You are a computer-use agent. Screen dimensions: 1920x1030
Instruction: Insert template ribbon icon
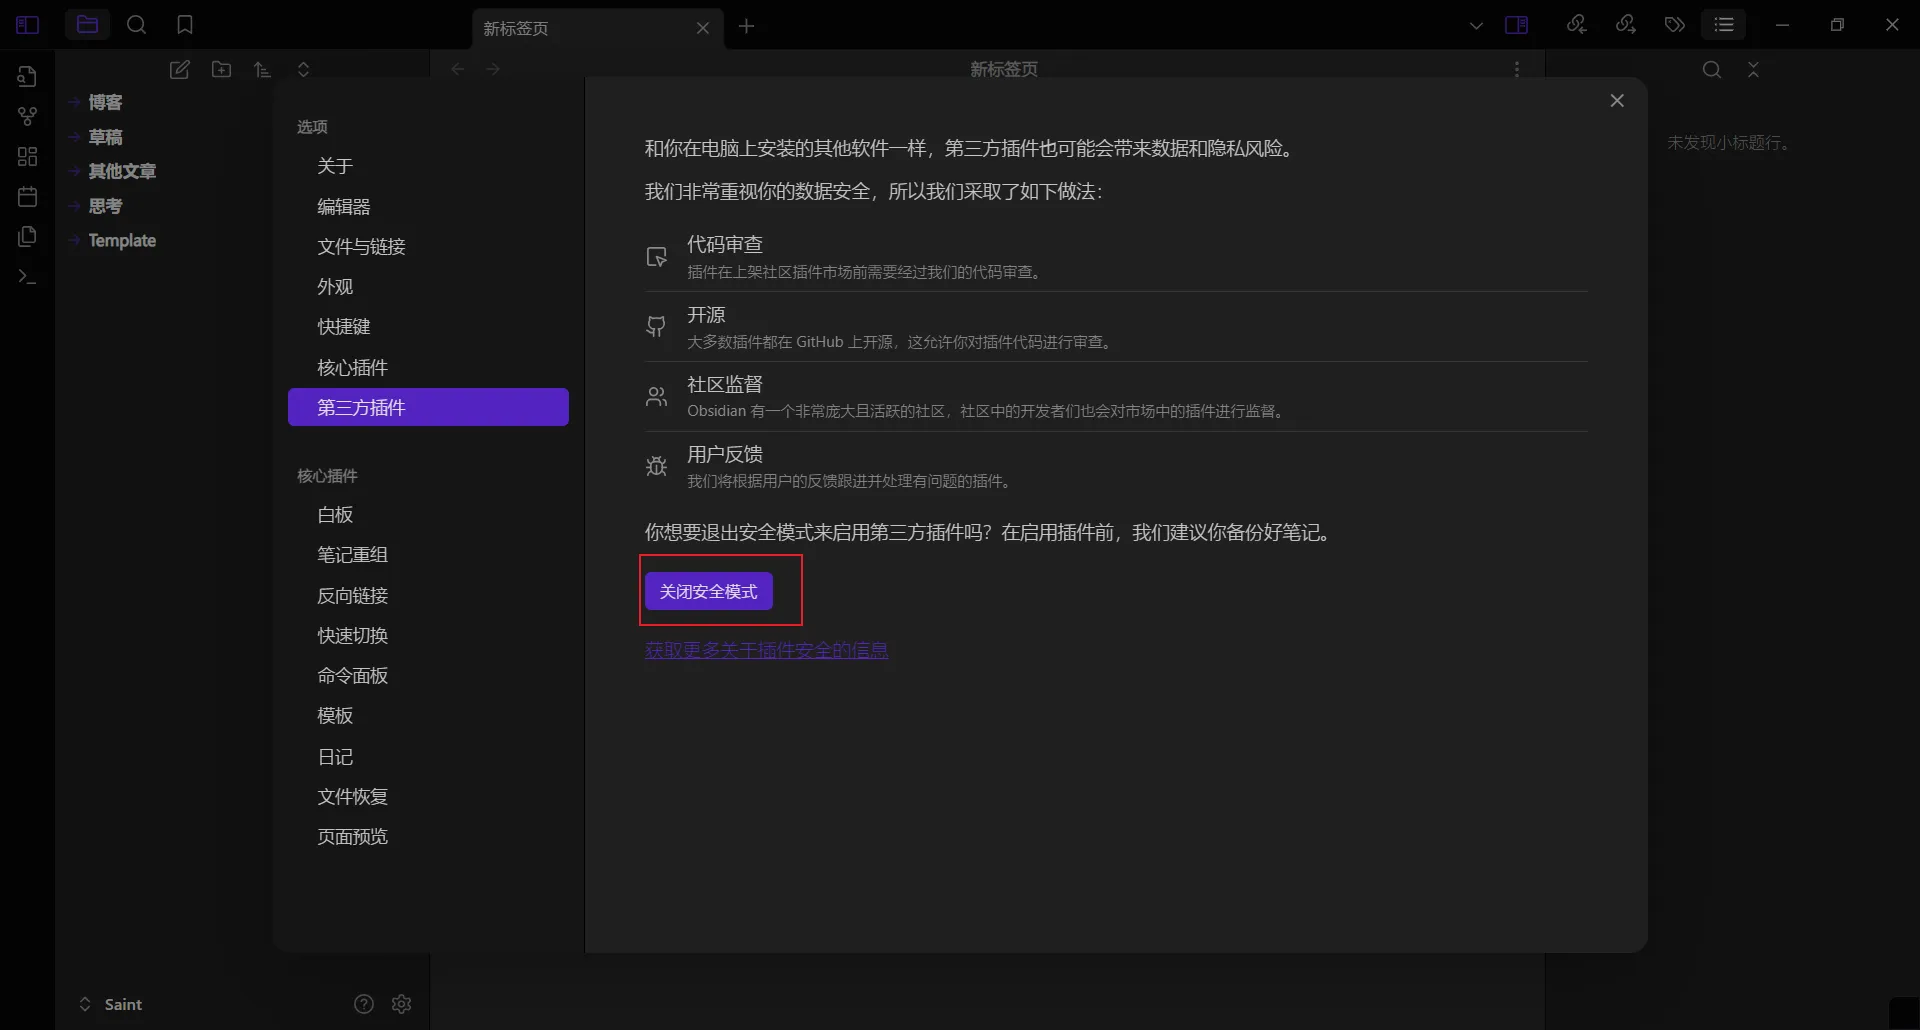point(28,236)
